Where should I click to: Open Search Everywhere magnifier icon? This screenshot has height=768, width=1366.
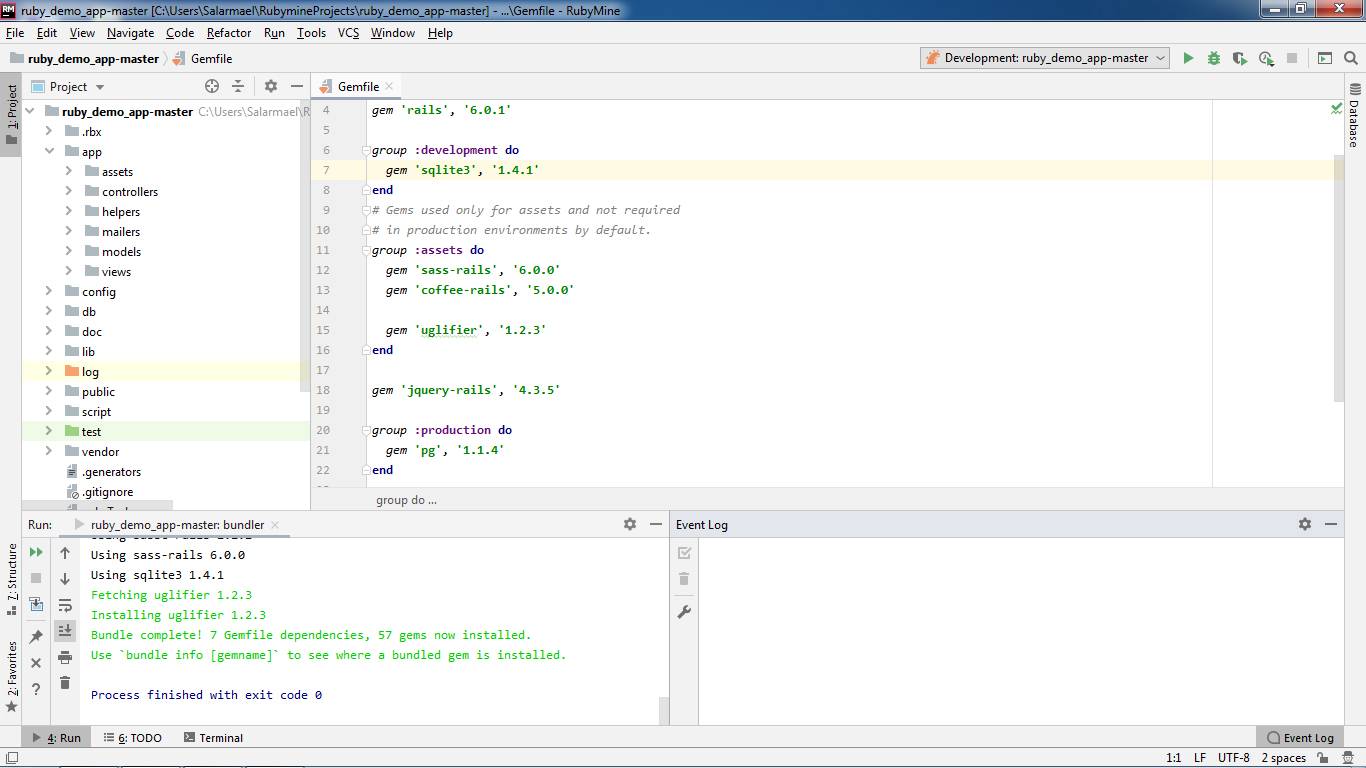pyautogui.click(x=1351, y=58)
